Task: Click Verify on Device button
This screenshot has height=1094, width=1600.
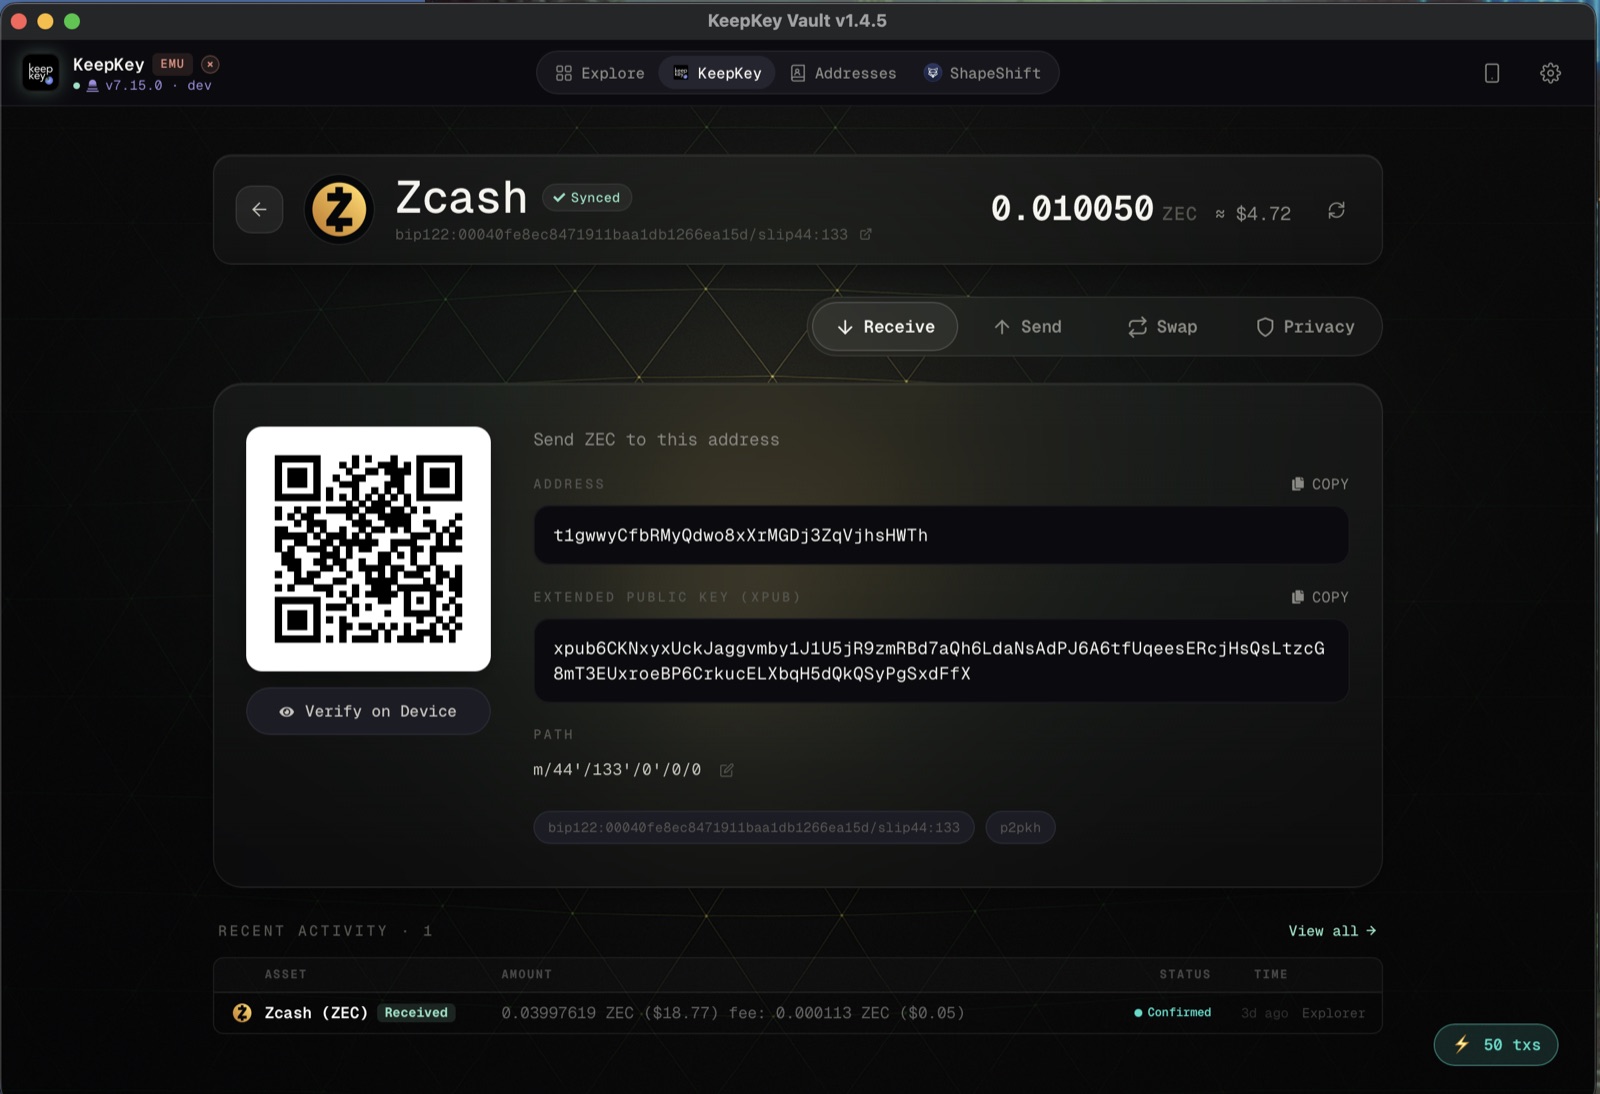Action: pyautogui.click(x=368, y=711)
